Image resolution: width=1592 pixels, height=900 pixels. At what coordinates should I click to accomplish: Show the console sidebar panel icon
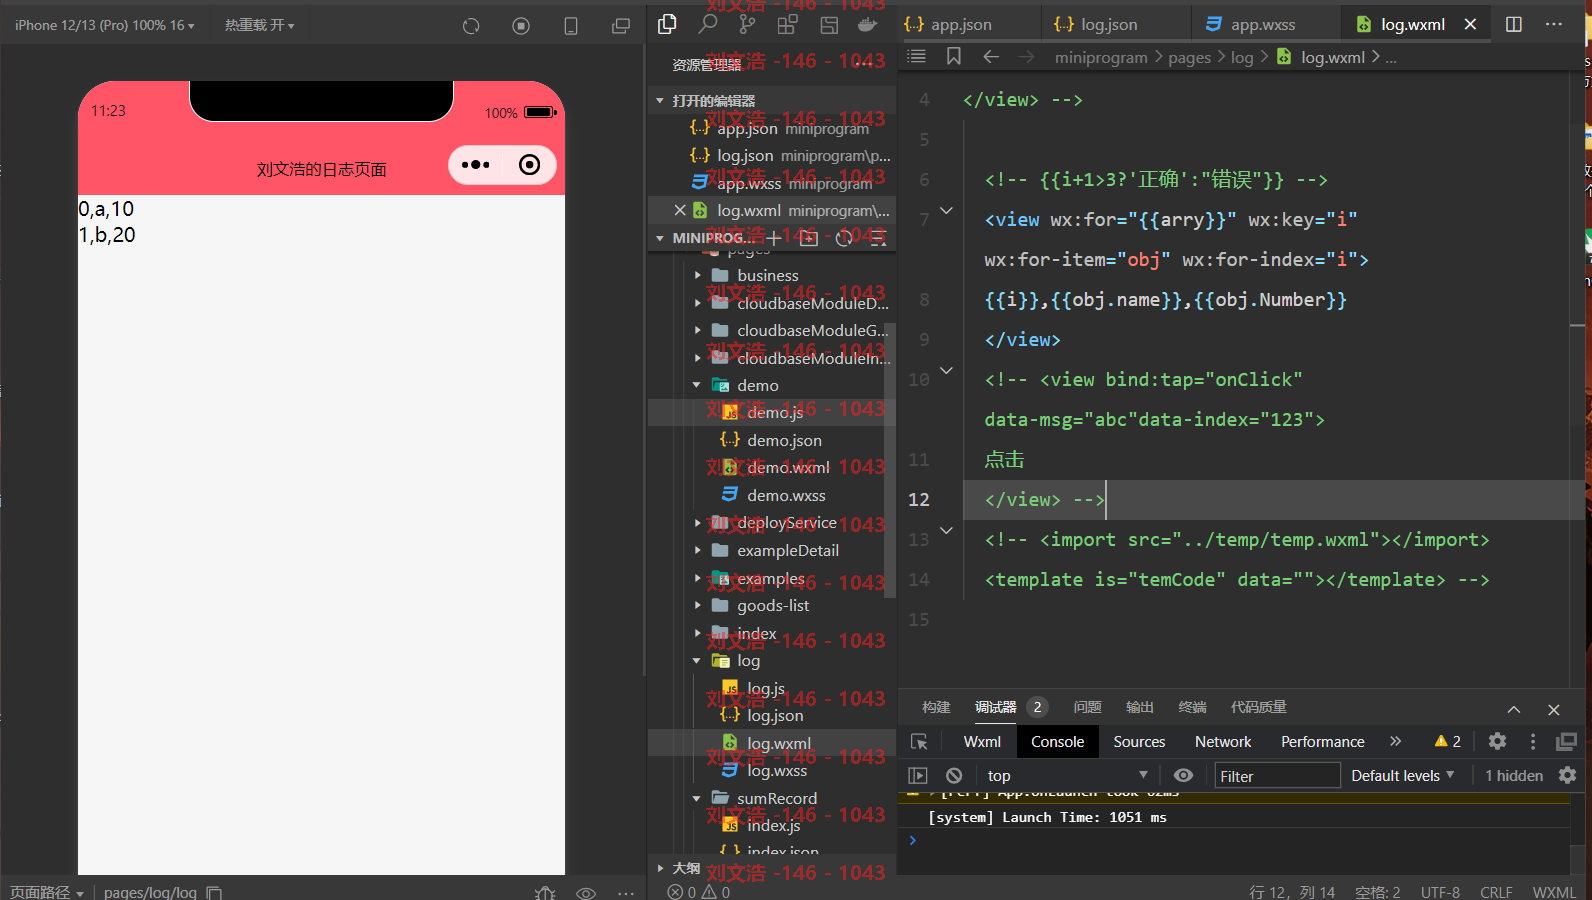click(x=917, y=776)
